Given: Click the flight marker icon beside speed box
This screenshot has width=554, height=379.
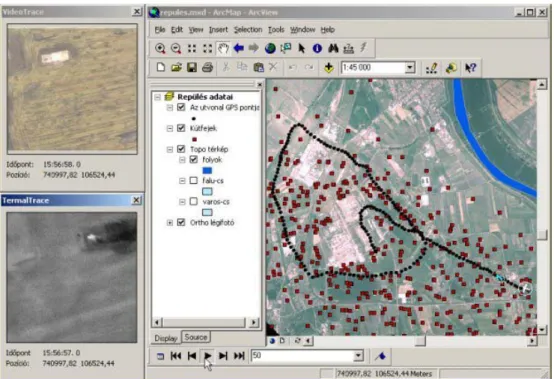Looking at the screenshot, I should [380, 356].
